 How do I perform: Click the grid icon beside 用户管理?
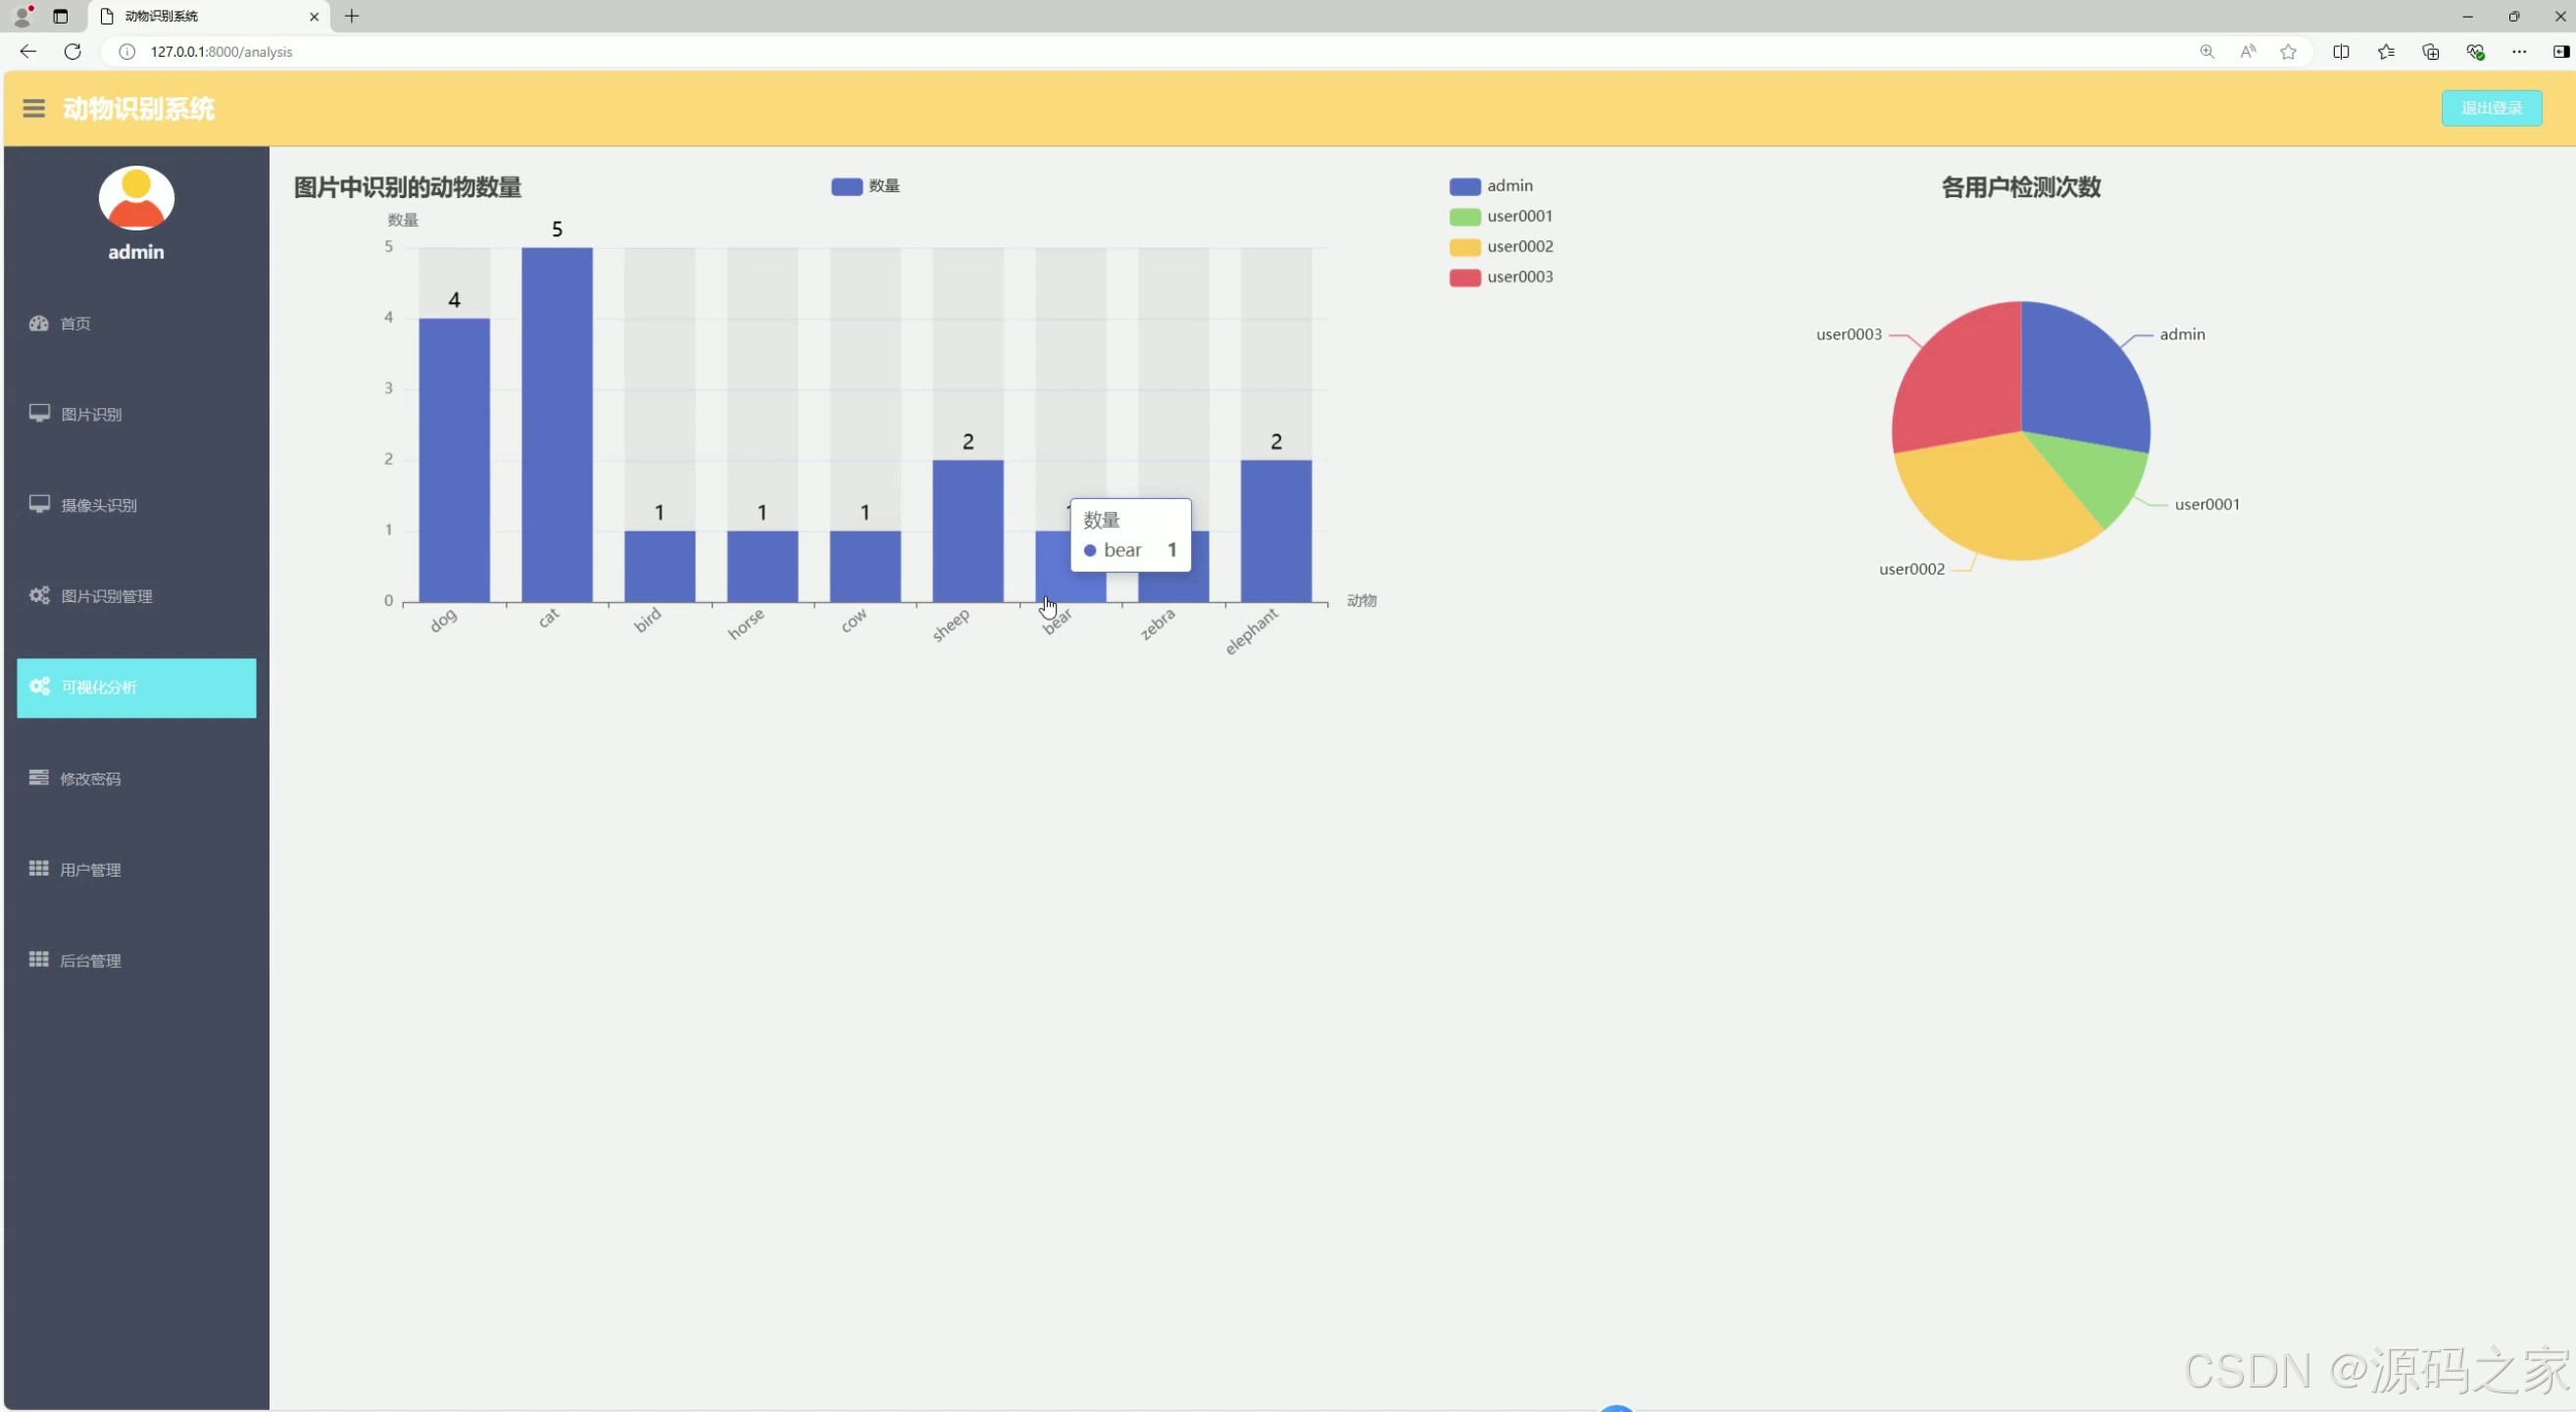pos(39,868)
